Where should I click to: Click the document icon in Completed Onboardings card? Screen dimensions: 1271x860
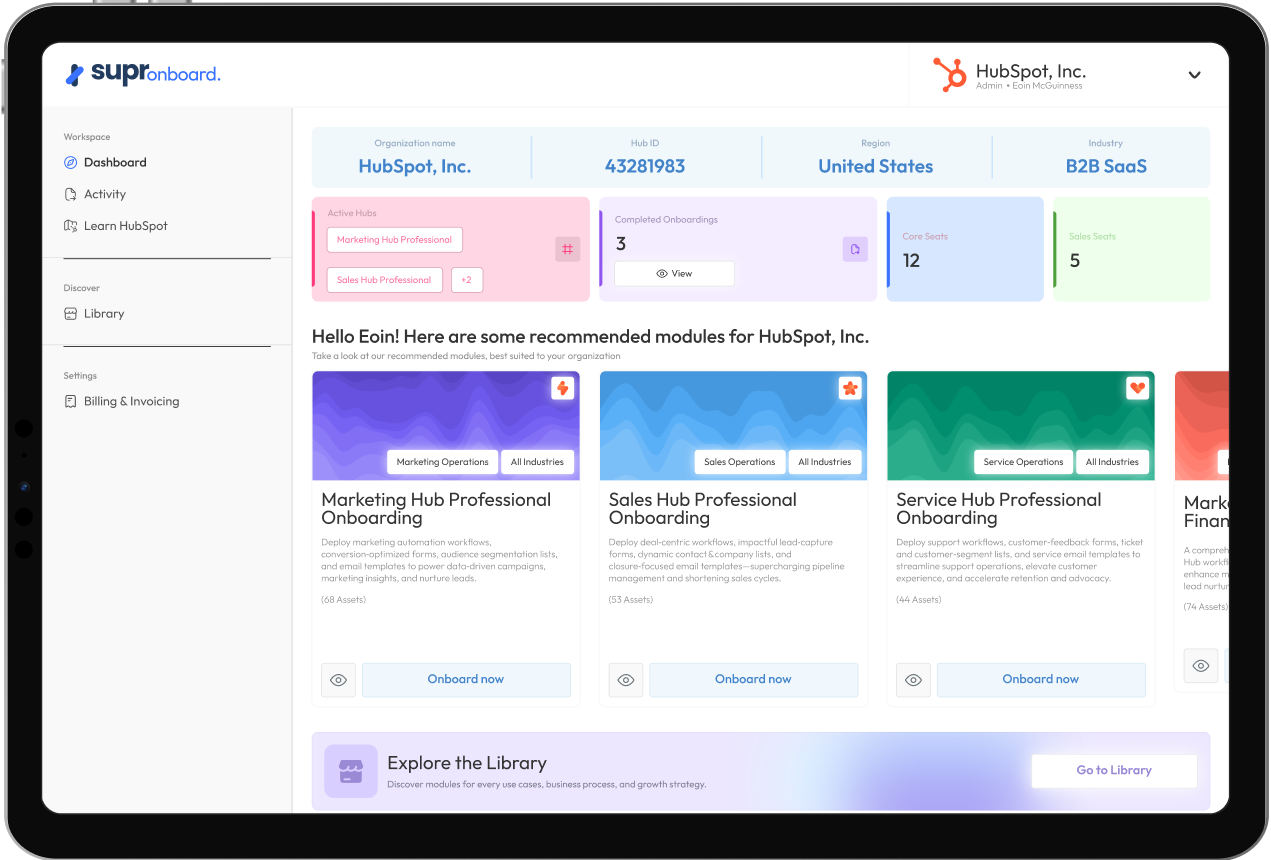pos(854,249)
